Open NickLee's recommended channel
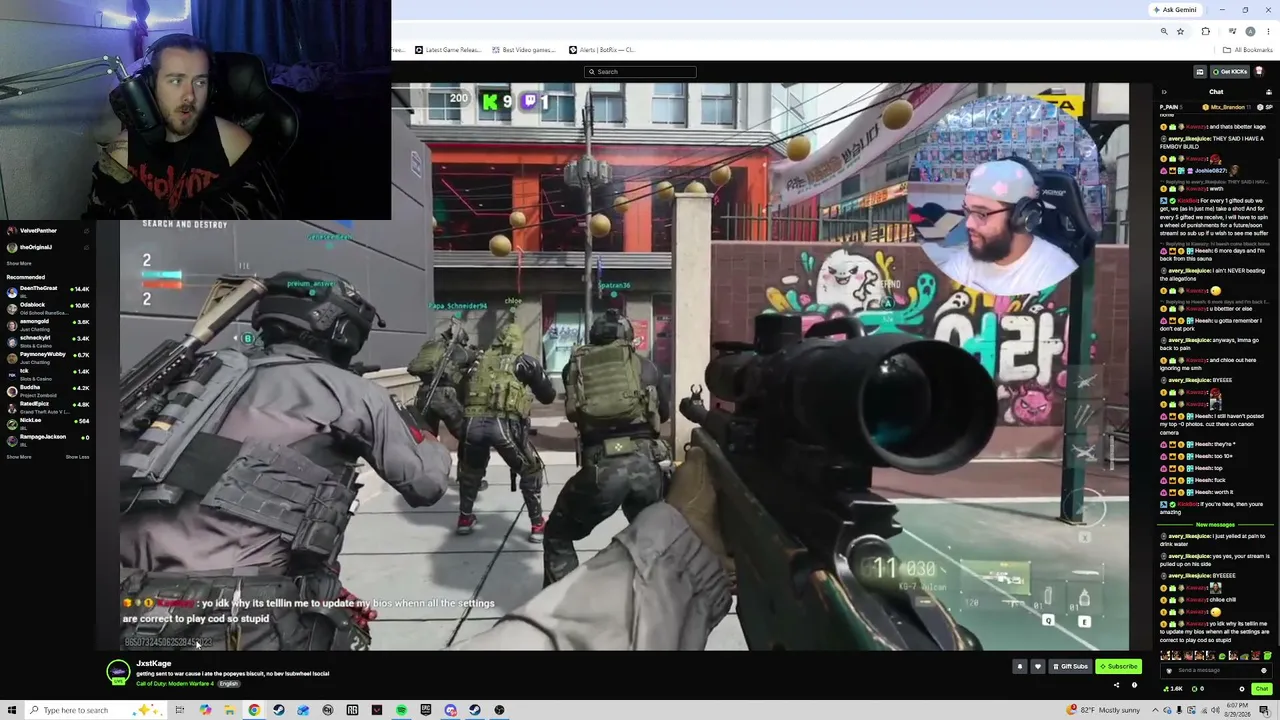 [x=46, y=422]
